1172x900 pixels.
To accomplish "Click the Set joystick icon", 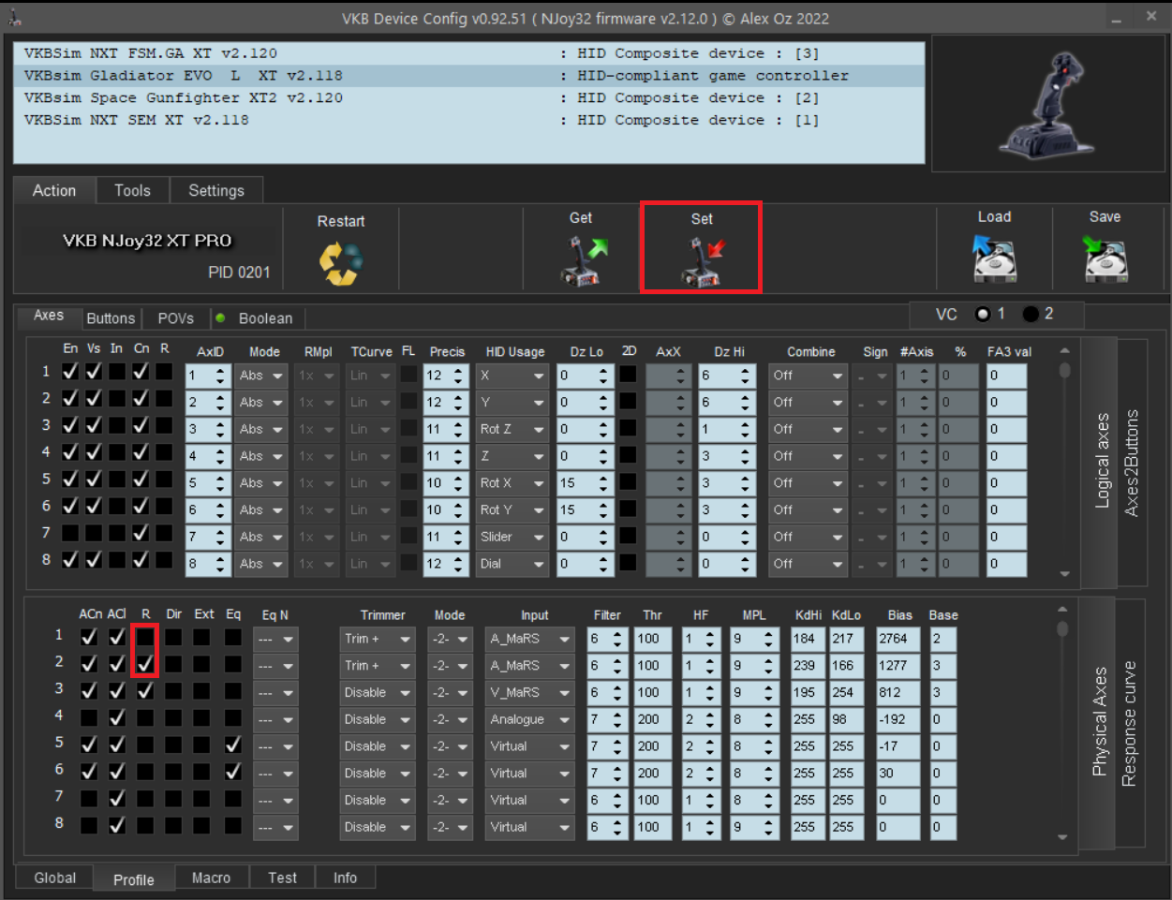I will pos(703,262).
